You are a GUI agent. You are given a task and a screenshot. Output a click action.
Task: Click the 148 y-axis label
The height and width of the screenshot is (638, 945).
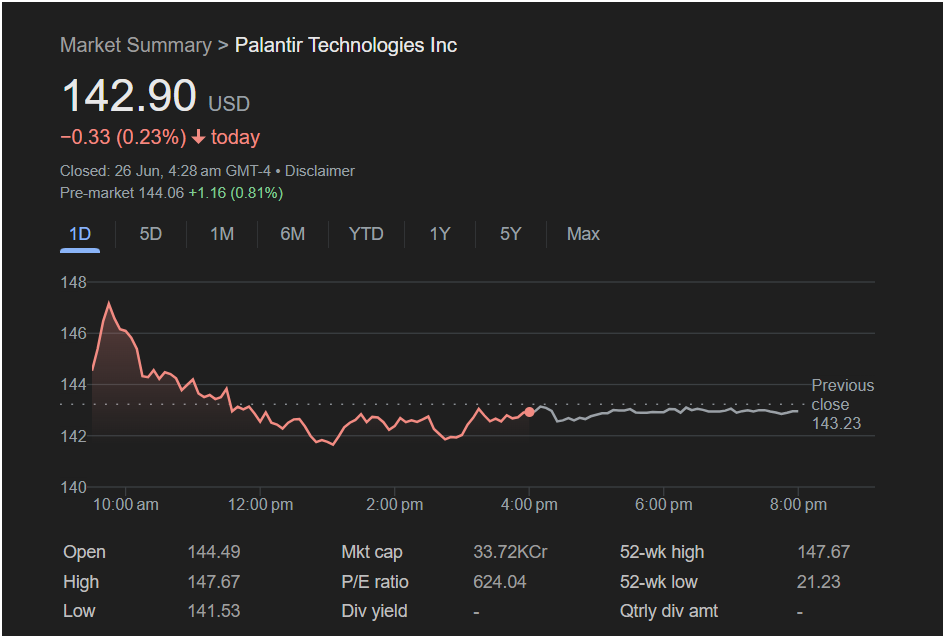click(x=74, y=283)
